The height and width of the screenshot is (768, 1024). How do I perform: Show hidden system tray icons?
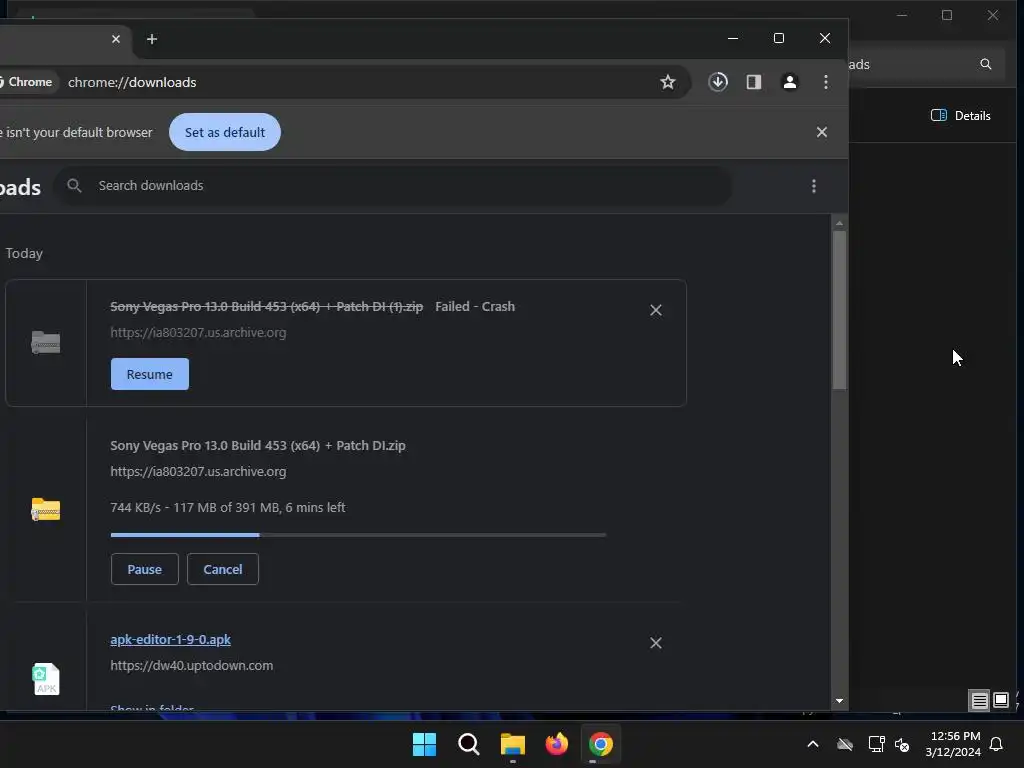tap(813, 744)
